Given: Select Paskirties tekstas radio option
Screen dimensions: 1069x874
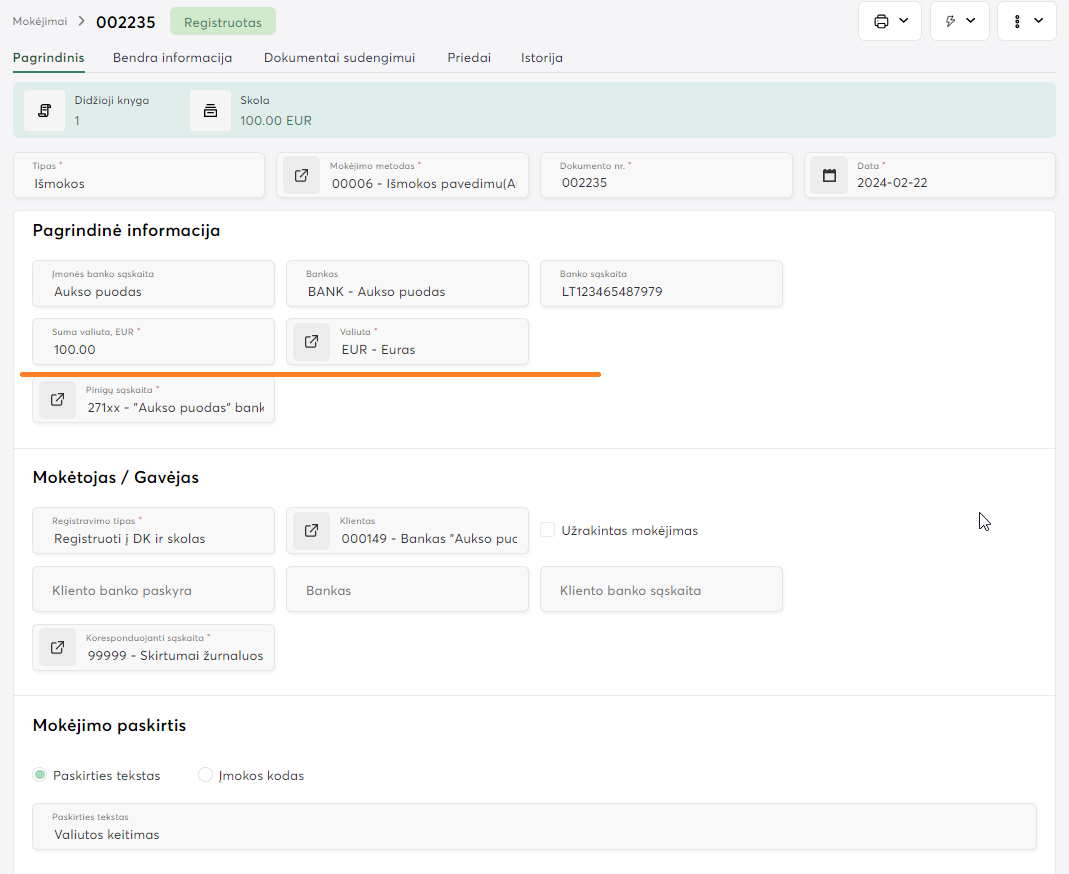Looking at the screenshot, I should [x=40, y=775].
